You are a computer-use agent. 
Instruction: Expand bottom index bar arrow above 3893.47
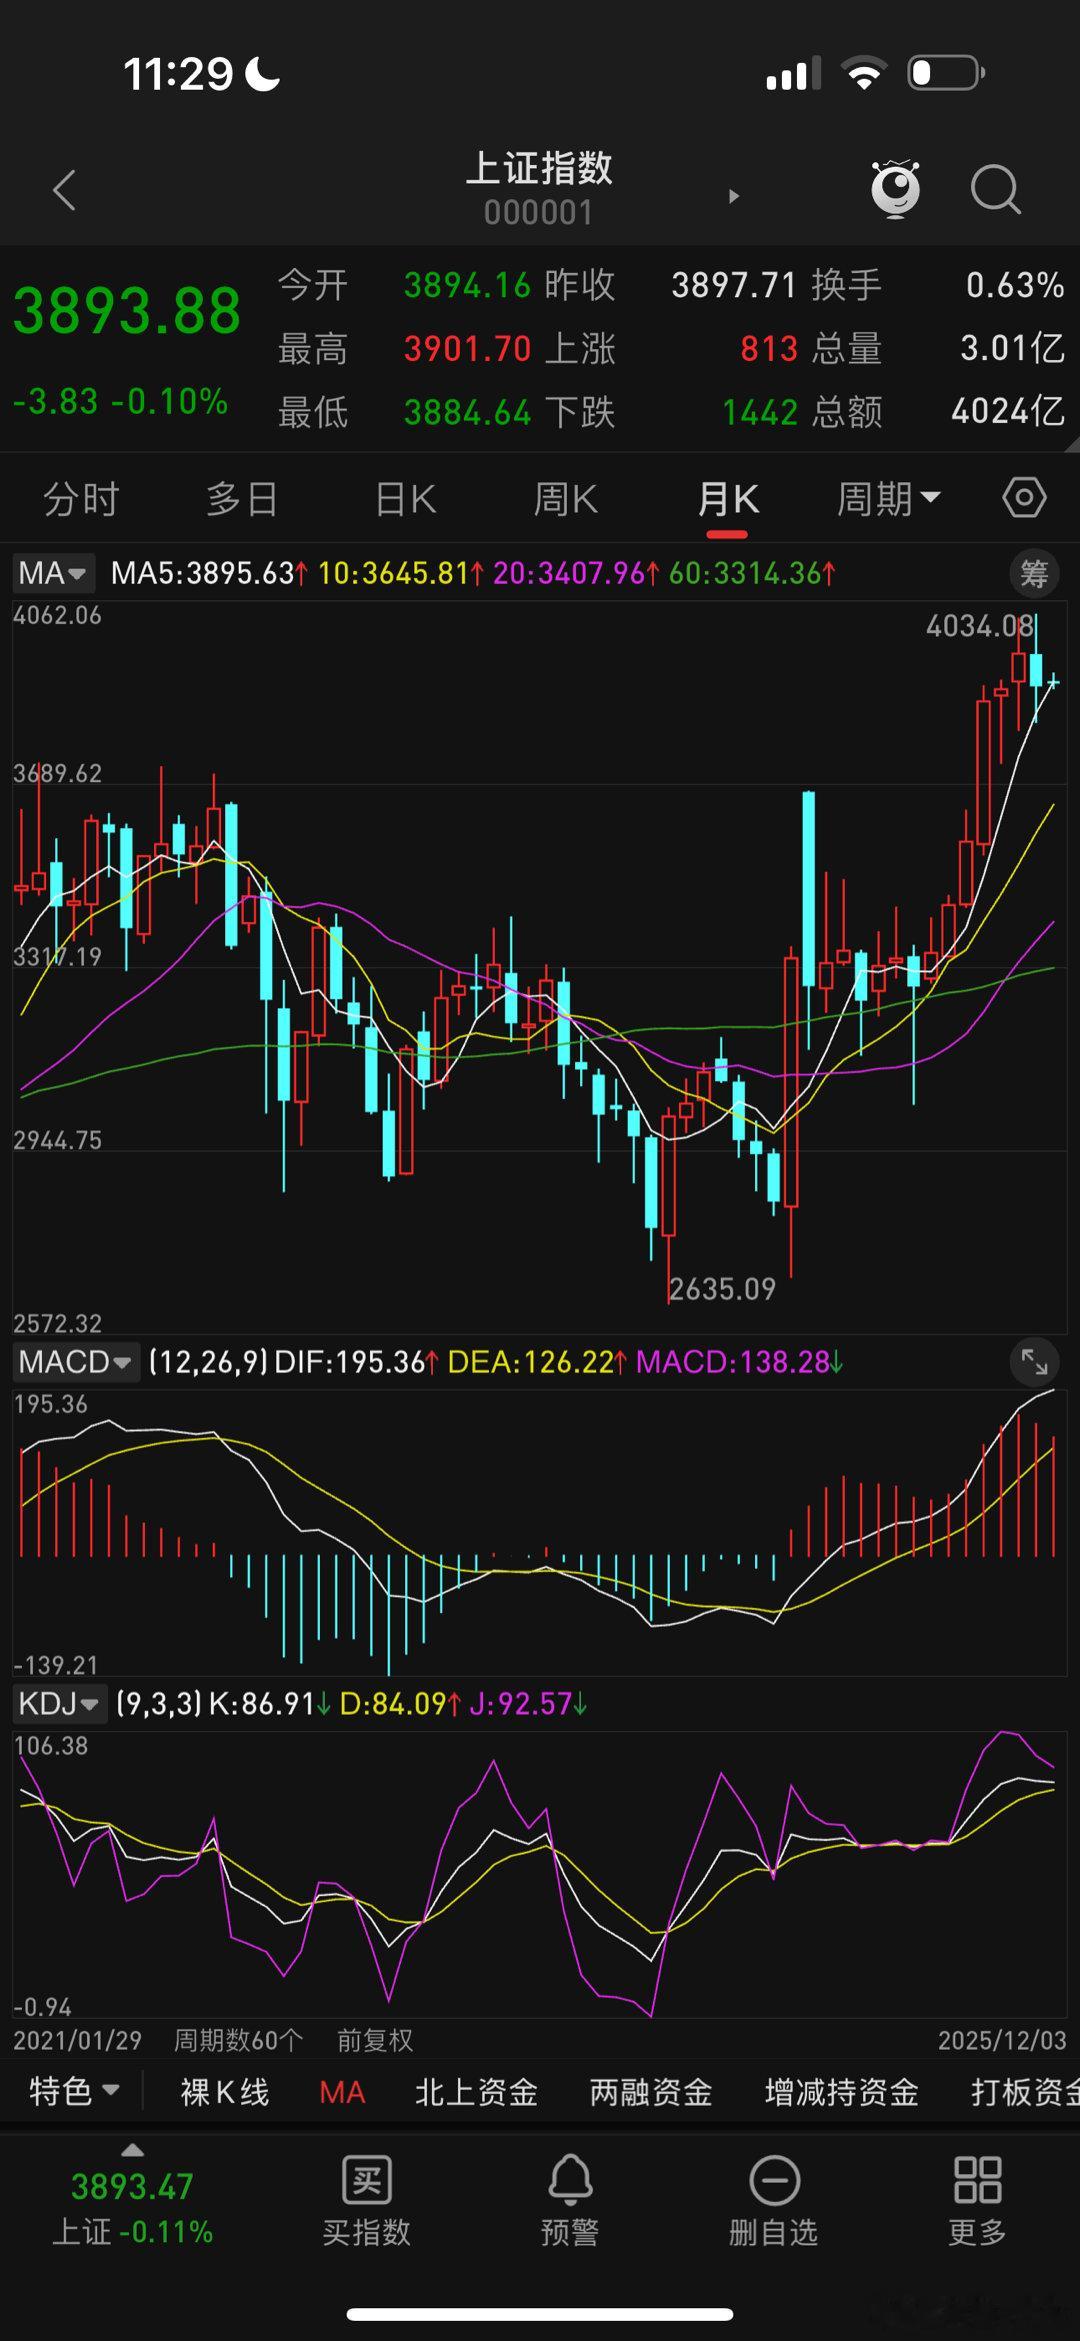click(132, 2150)
